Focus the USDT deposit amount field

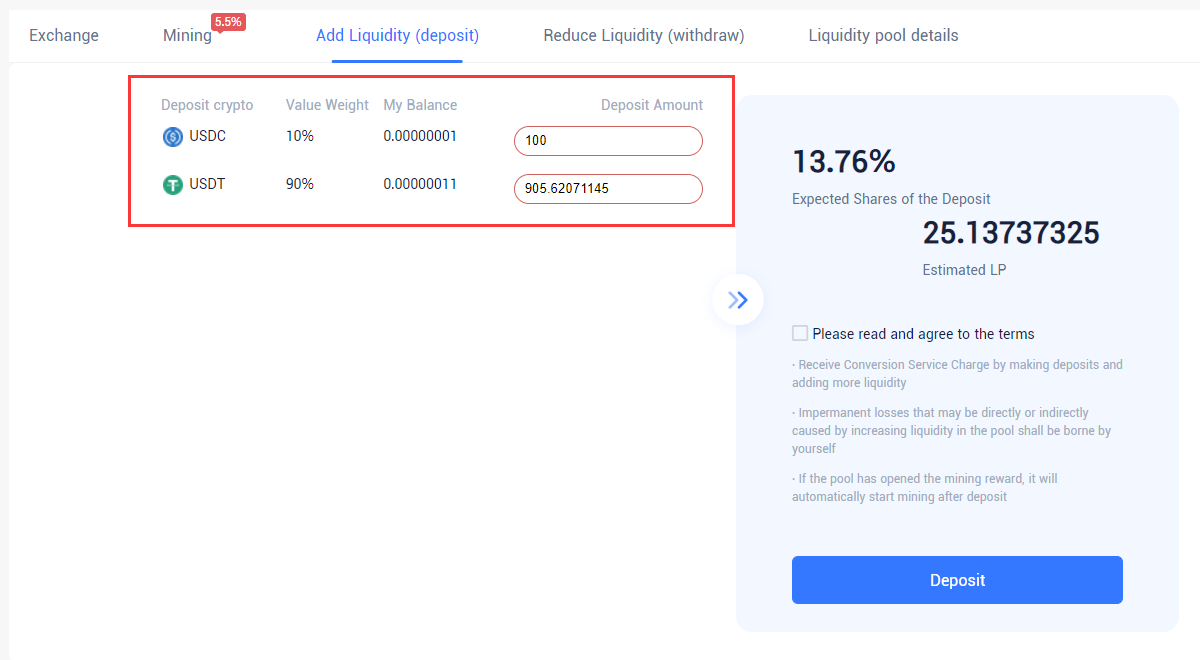coord(608,189)
